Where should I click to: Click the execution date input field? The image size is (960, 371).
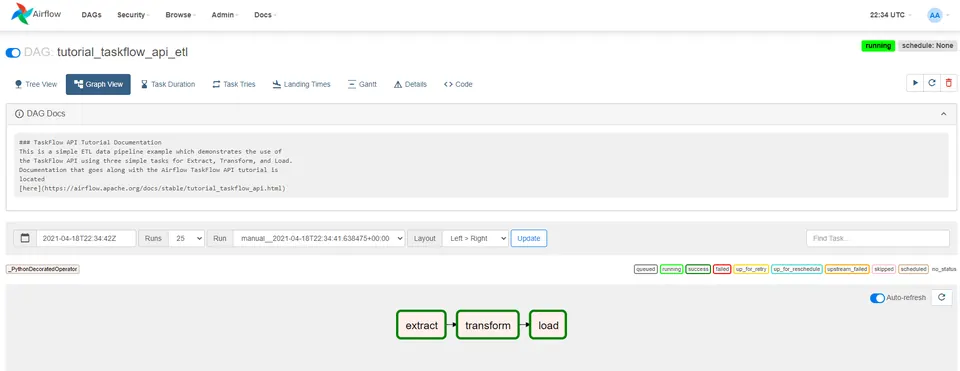coord(86,238)
